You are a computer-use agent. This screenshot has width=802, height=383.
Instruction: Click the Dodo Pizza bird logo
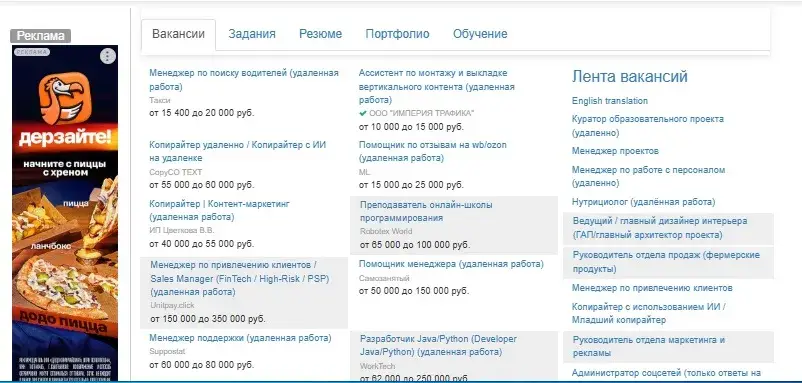(x=64, y=98)
